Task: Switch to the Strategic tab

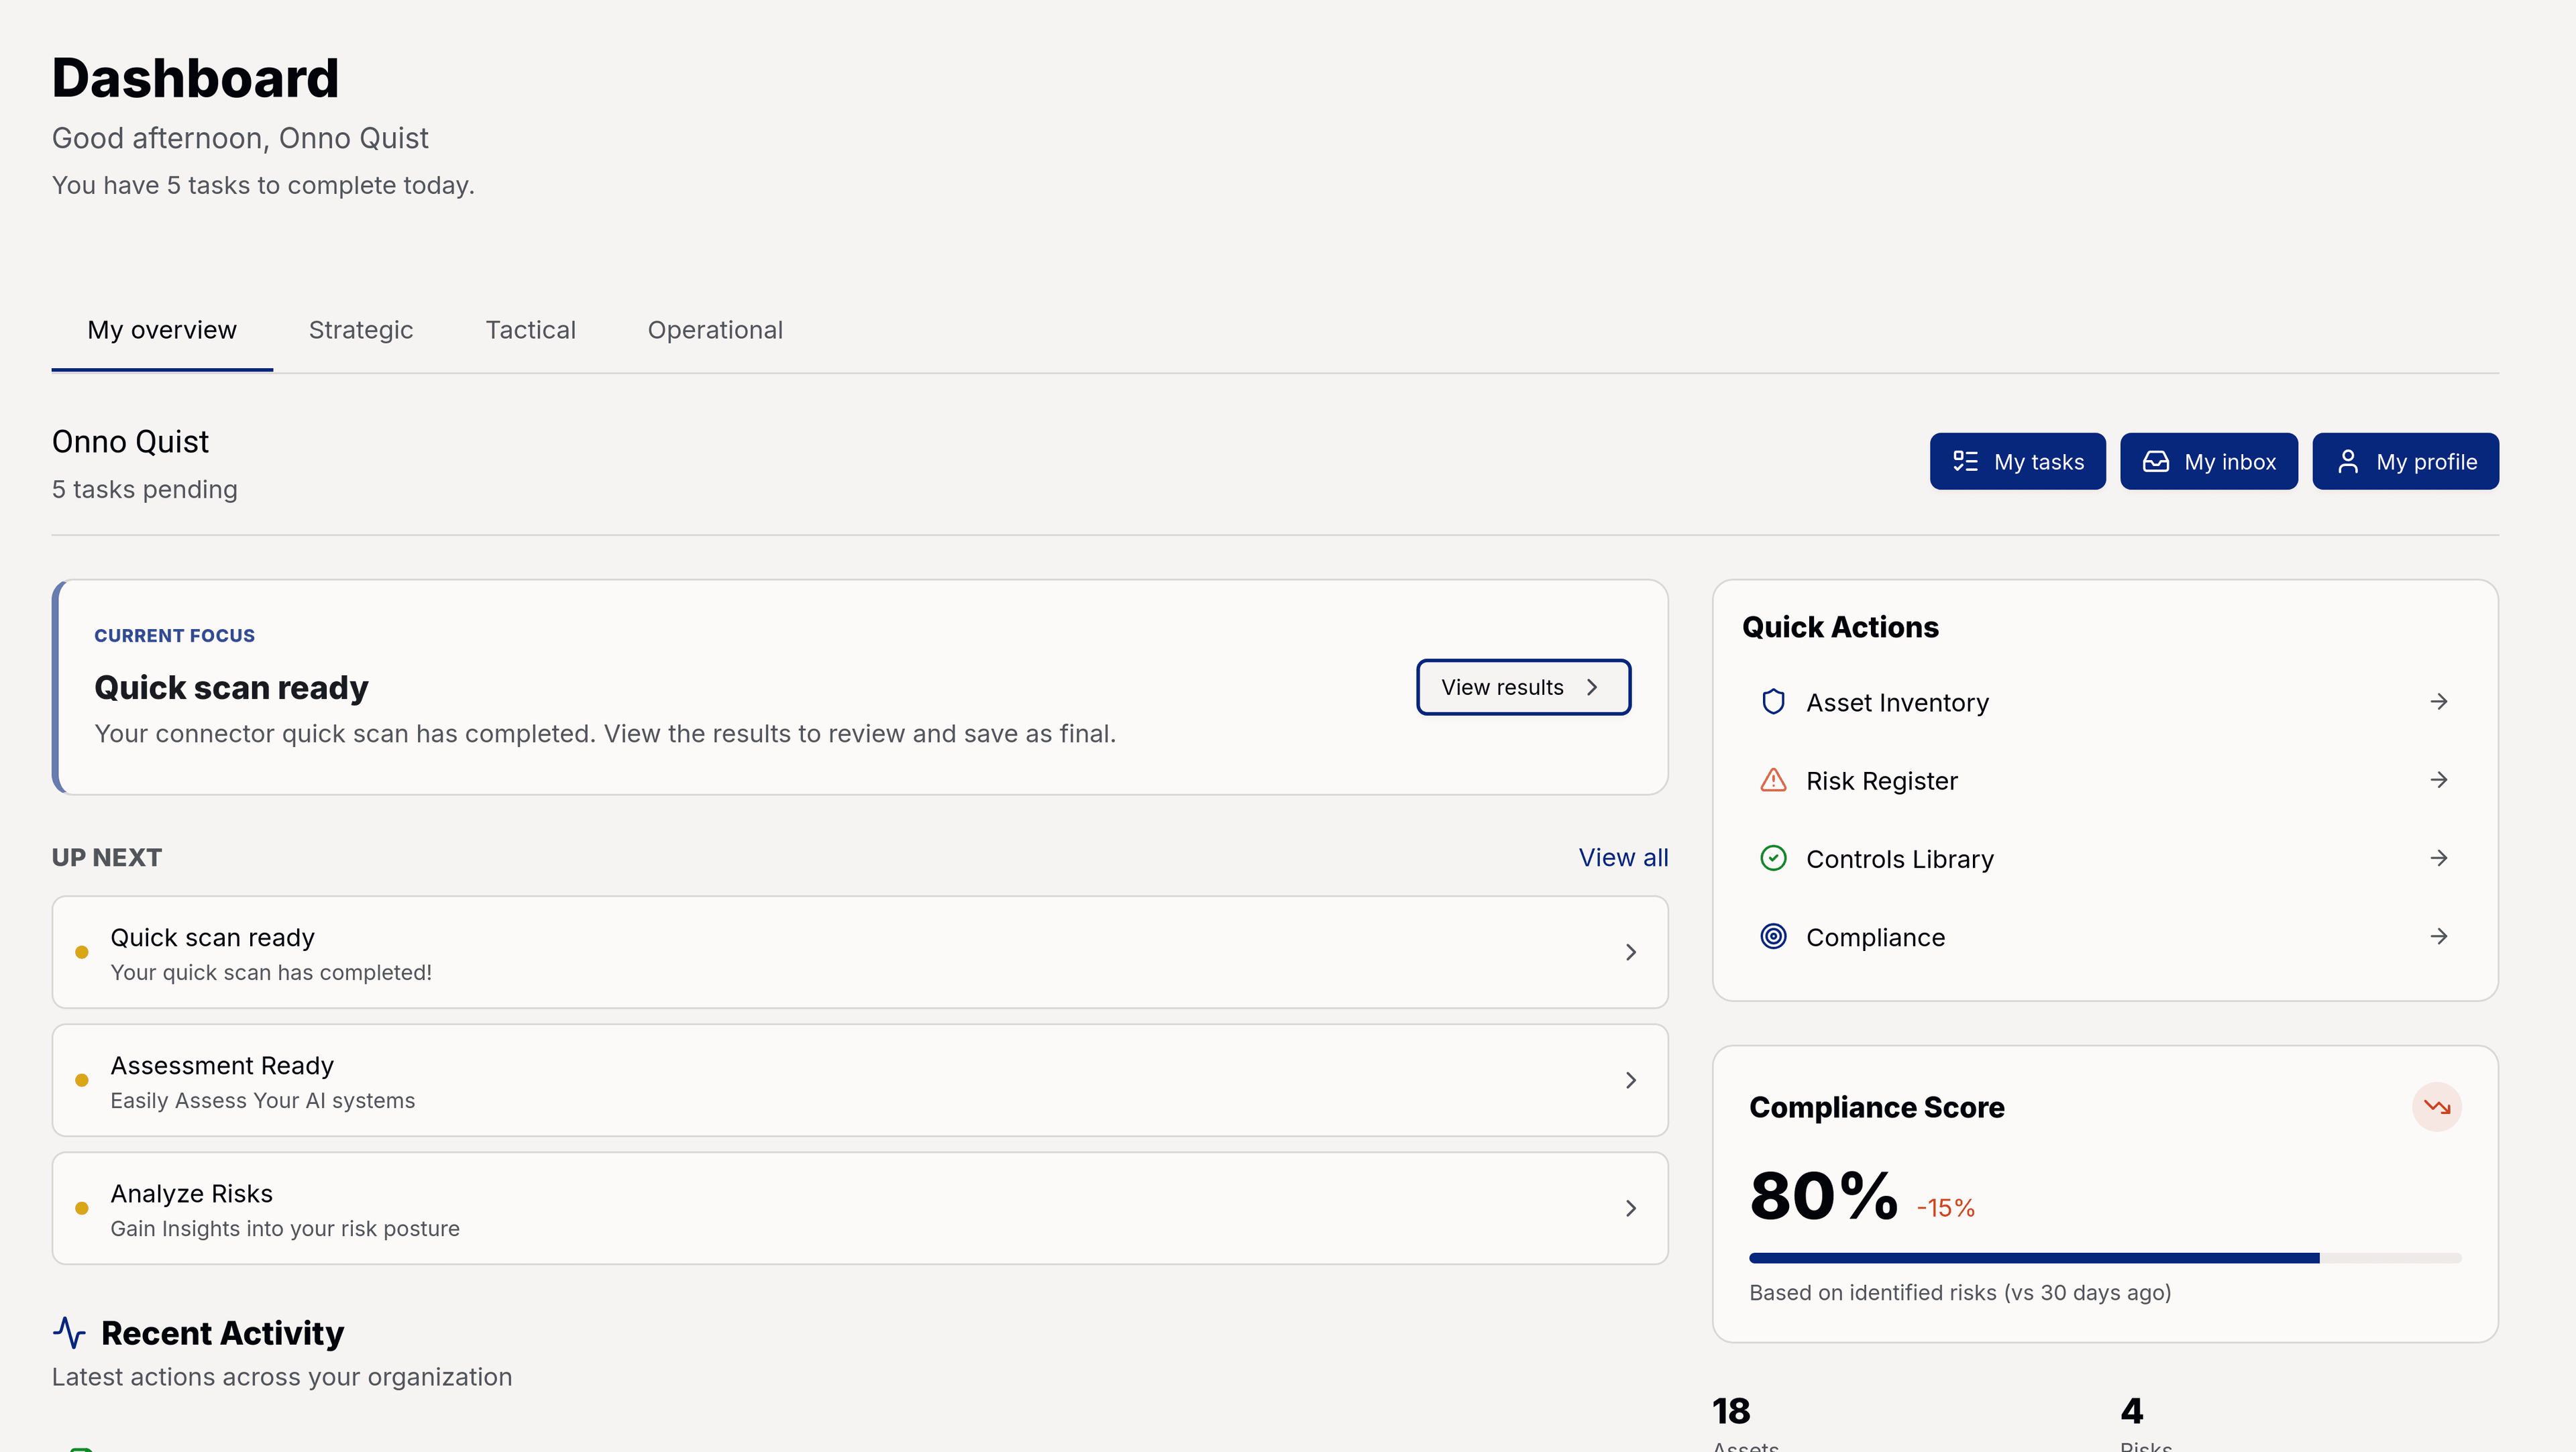Action: tap(360, 330)
